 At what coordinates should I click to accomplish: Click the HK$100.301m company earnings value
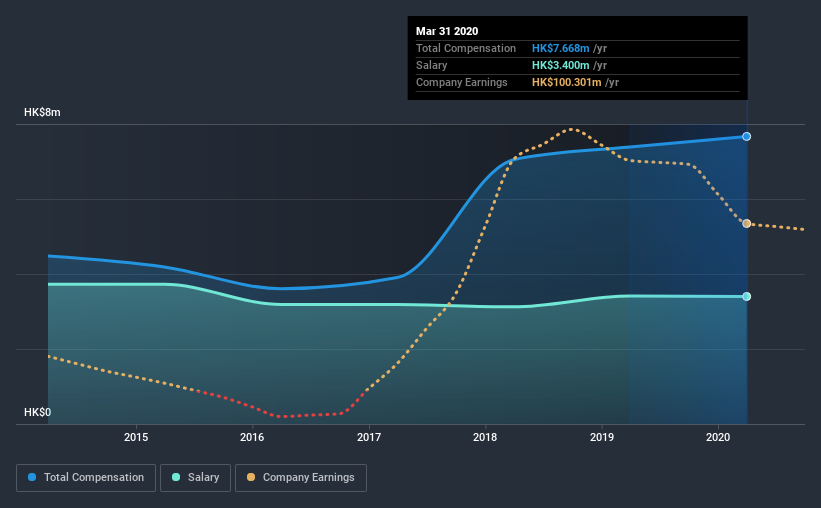click(x=567, y=82)
